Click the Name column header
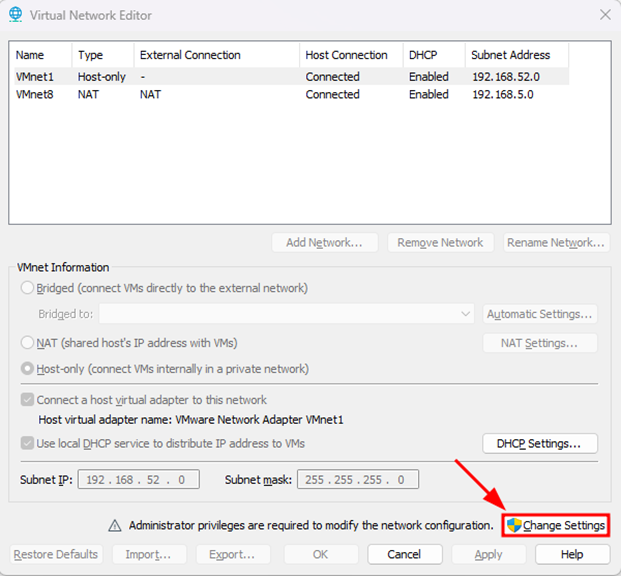This screenshot has width=621, height=576. coord(30,55)
